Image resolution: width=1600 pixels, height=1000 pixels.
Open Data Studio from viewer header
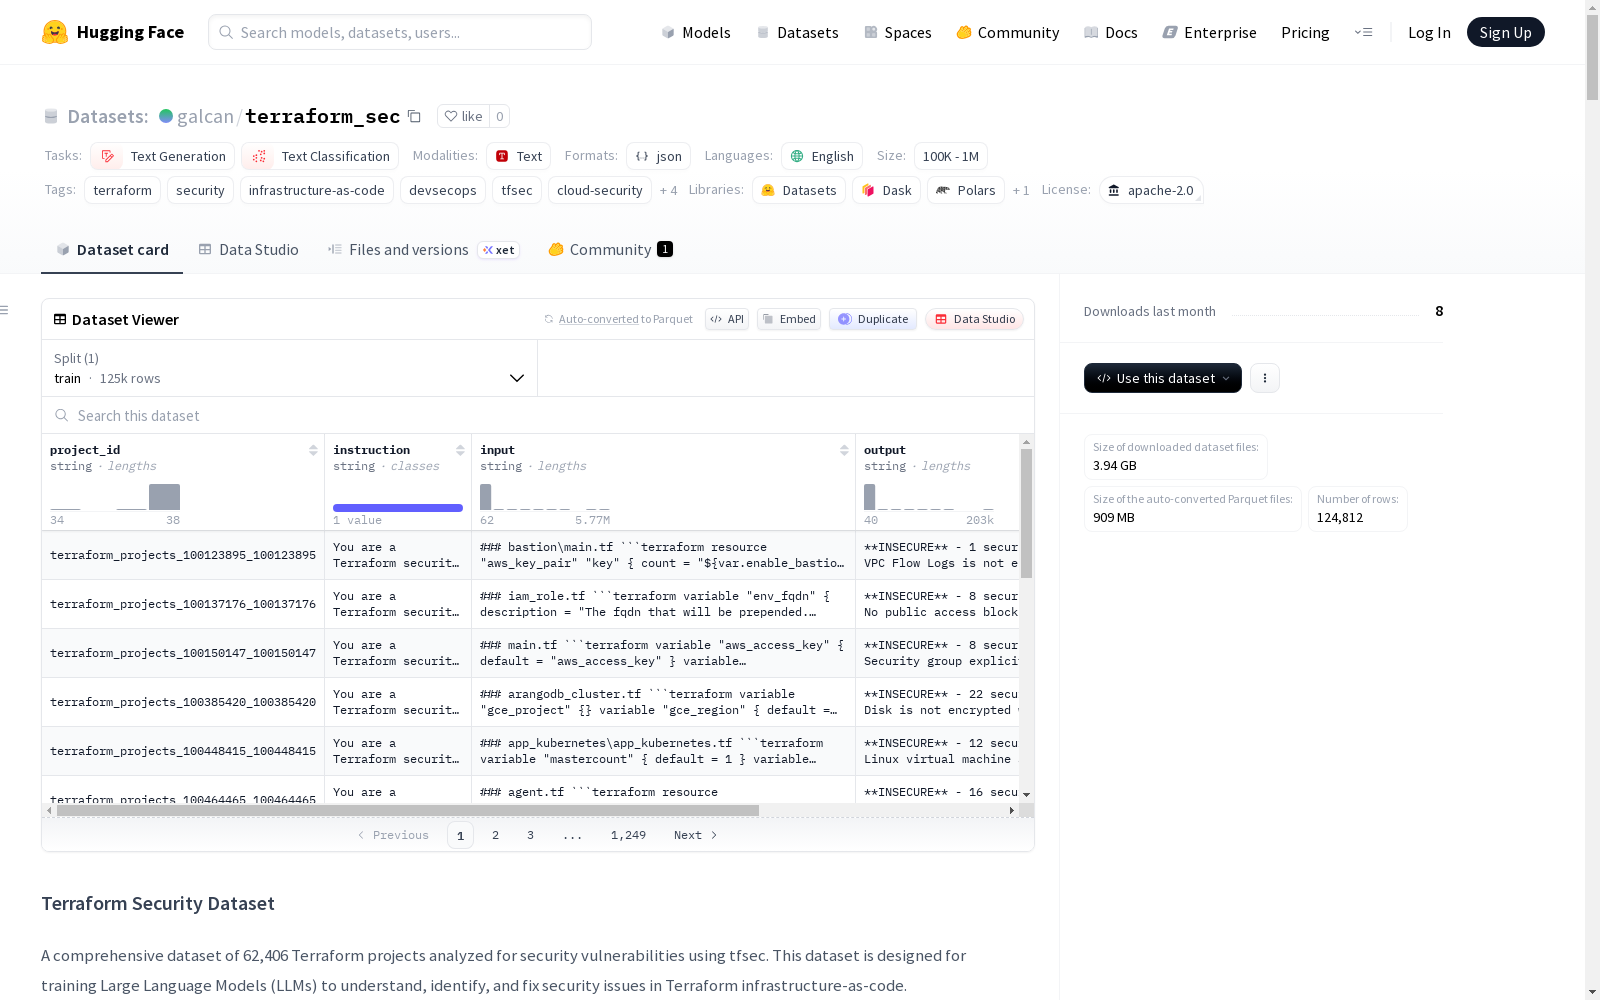[974, 319]
